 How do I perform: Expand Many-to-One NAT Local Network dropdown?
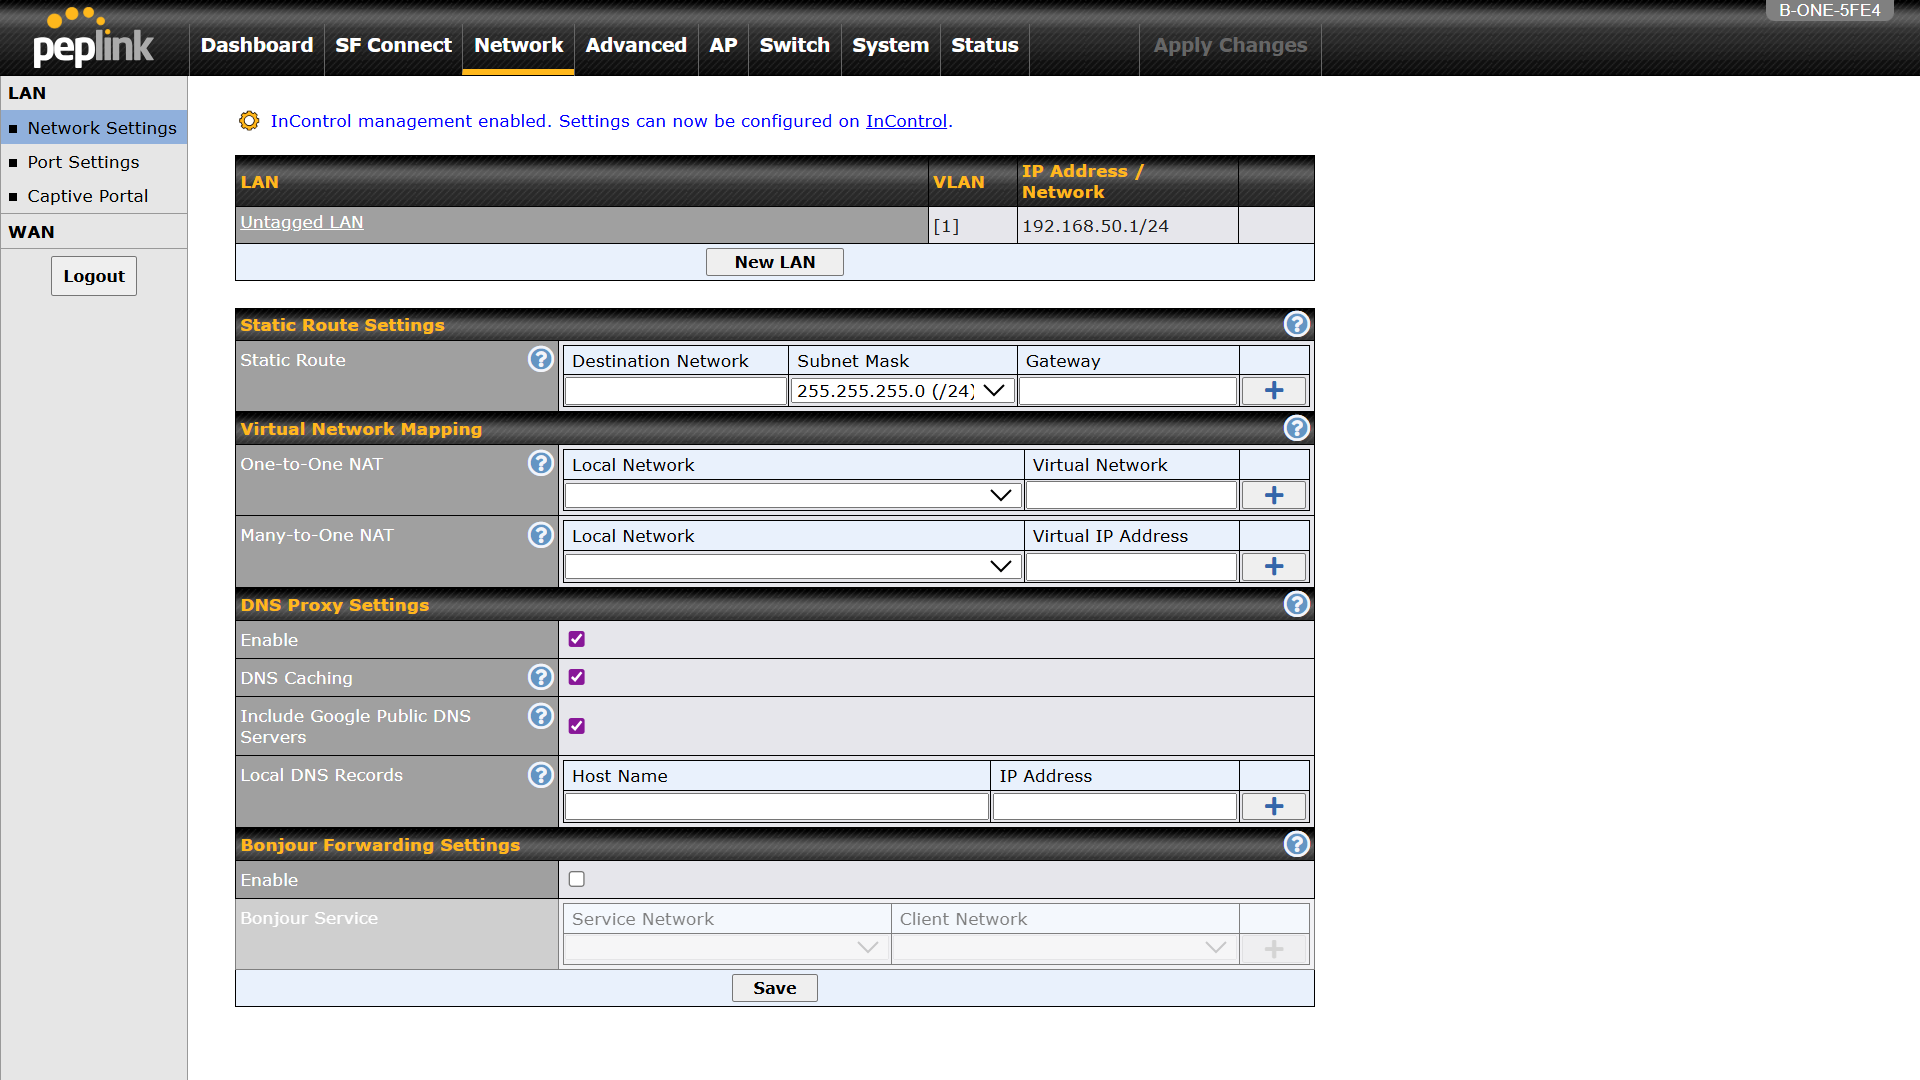click(x=792, y=567)
